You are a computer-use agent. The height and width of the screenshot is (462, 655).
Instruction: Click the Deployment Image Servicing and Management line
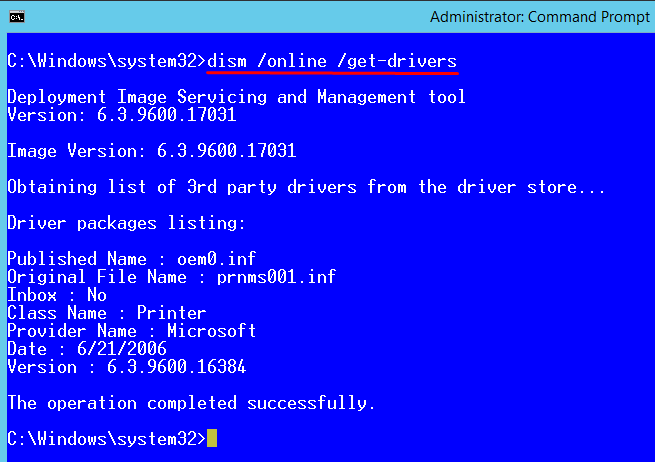coord(236,97)
